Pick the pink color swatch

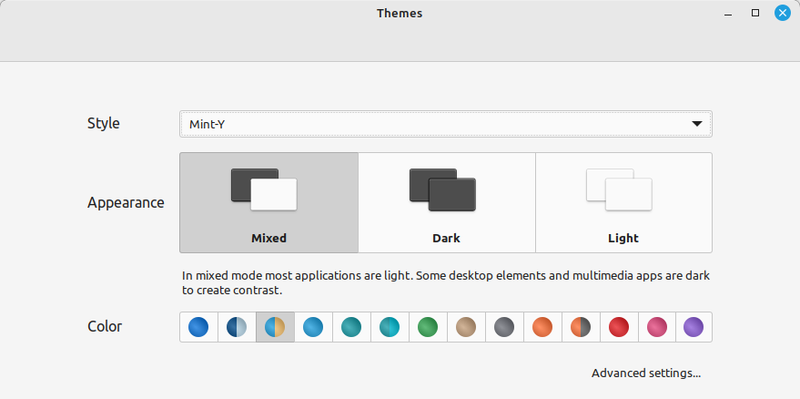pos(658,327)
